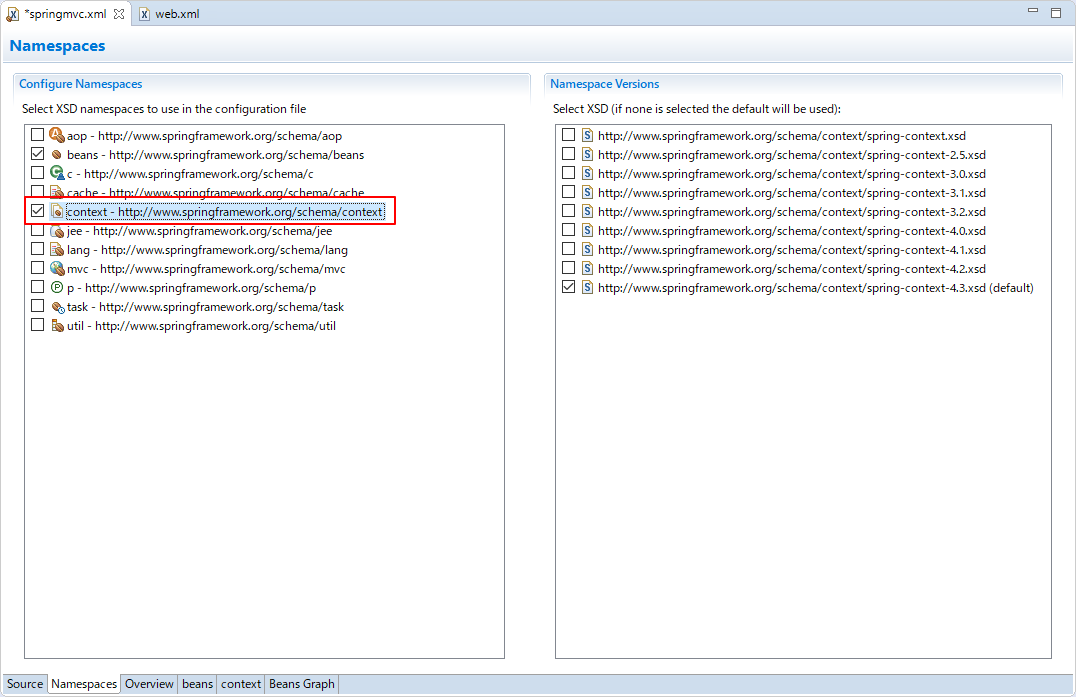Click the Namespace Versions section header
This screenshot has width=1076, height=697.
point(605,84)
